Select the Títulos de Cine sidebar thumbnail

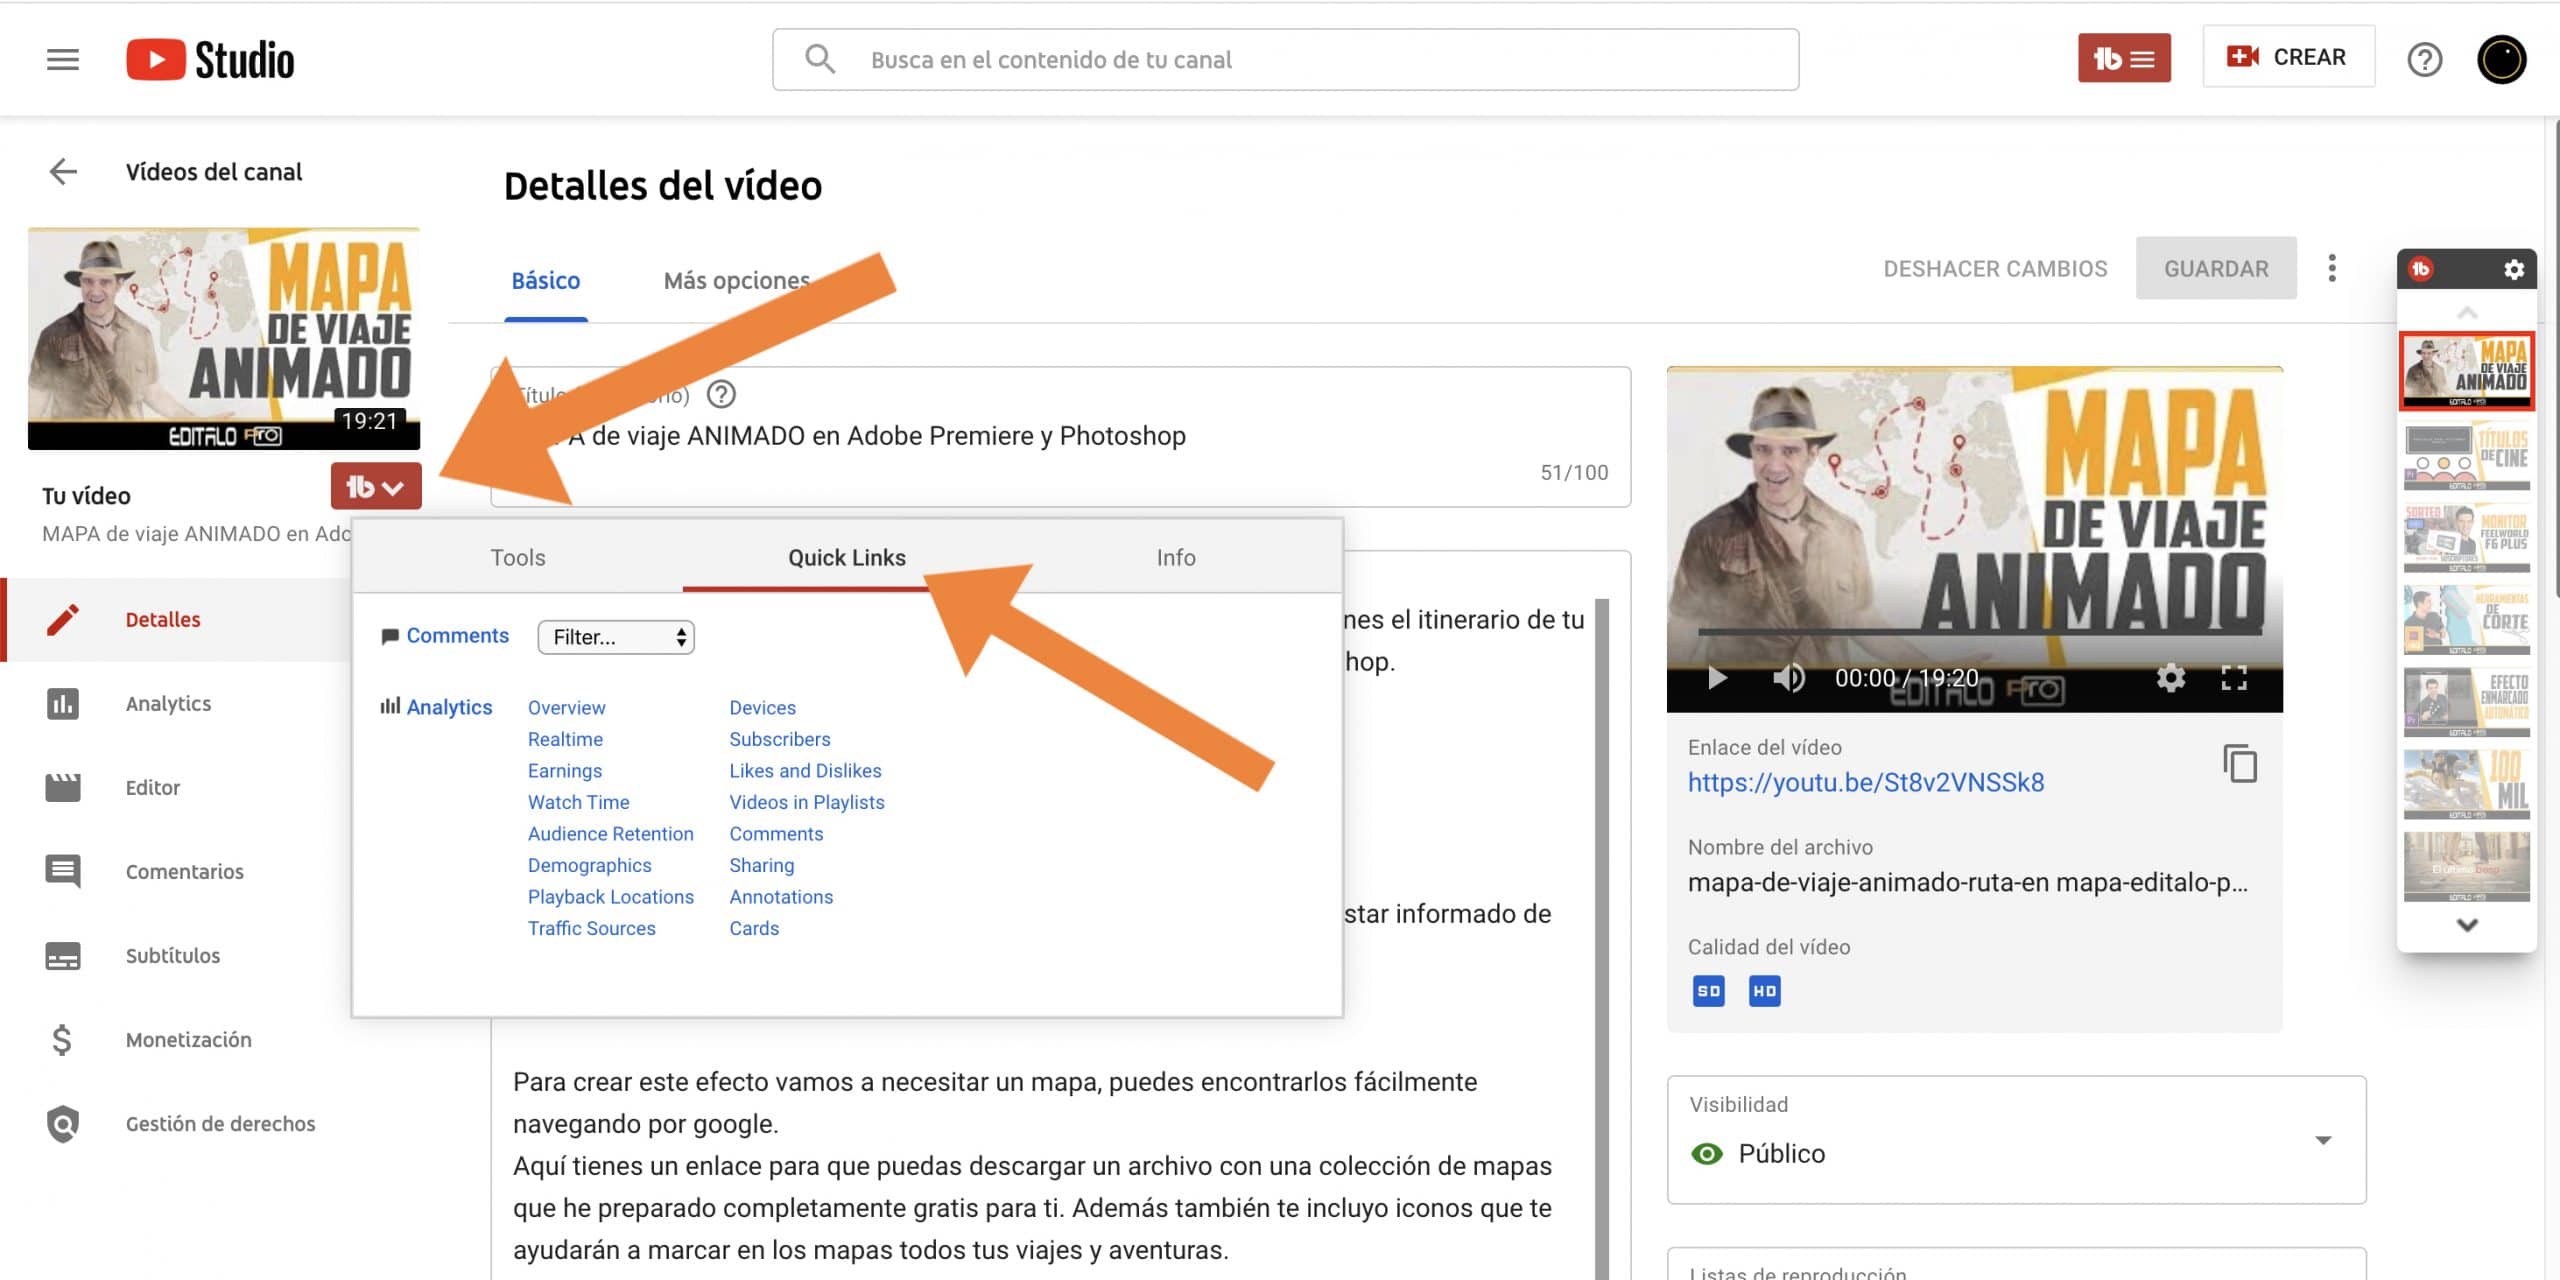pos(2466,455)
